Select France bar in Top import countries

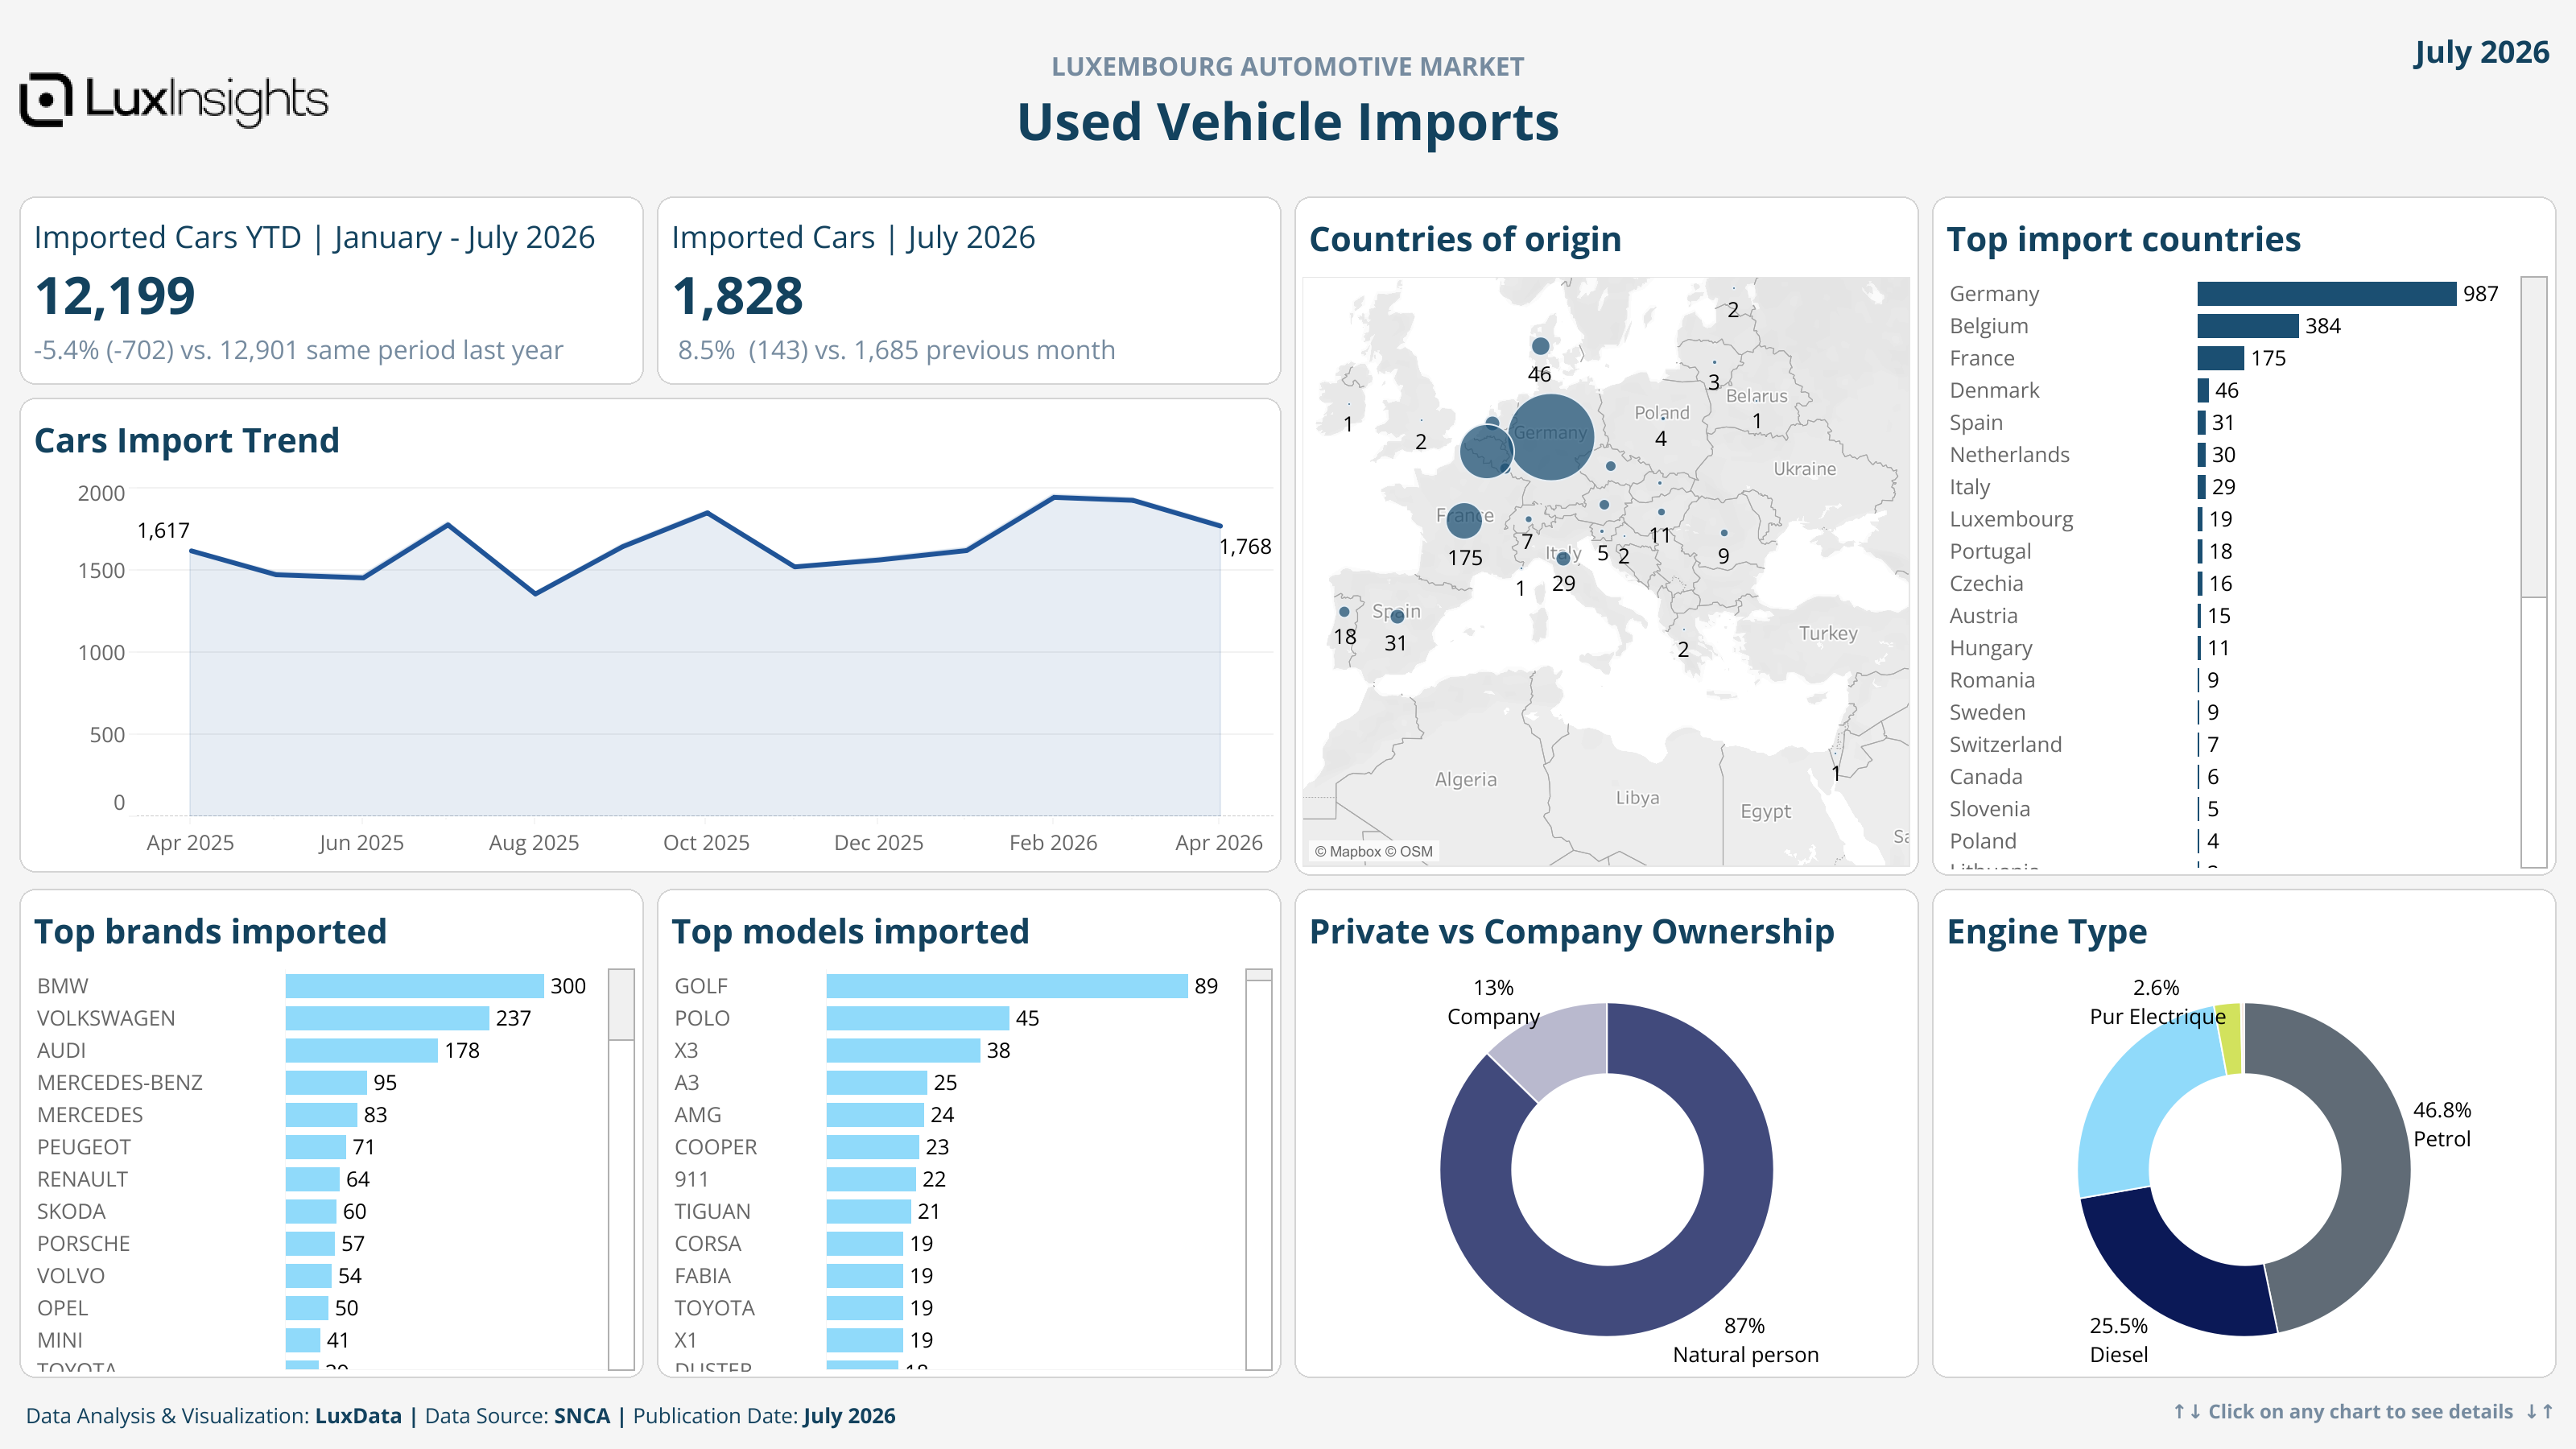[x=2220, y=358]
